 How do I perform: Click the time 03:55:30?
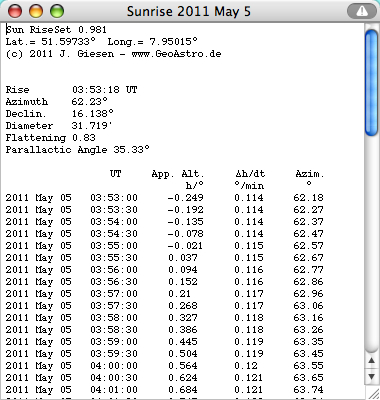[x=114, y=258]
